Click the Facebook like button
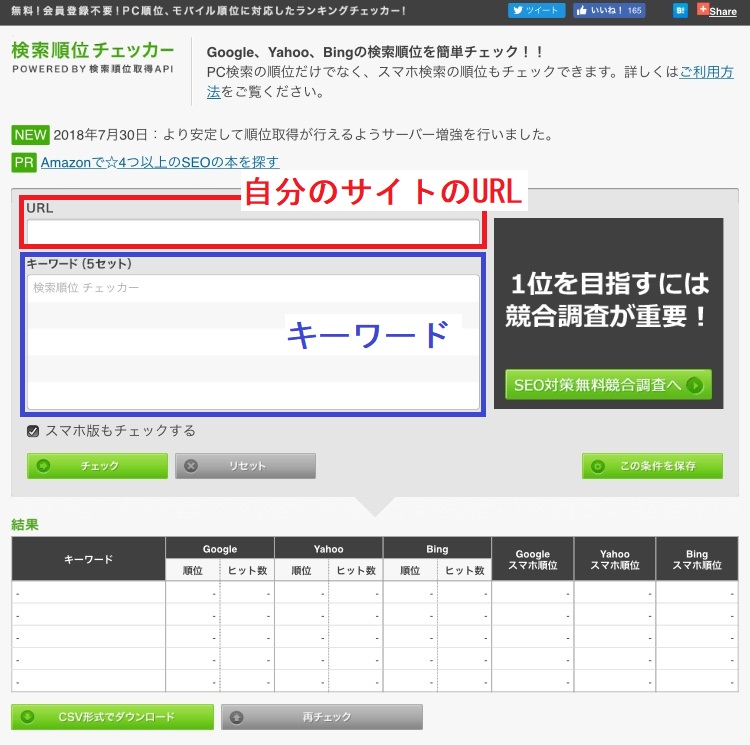 pyautogui.click(x=609, y=11)
